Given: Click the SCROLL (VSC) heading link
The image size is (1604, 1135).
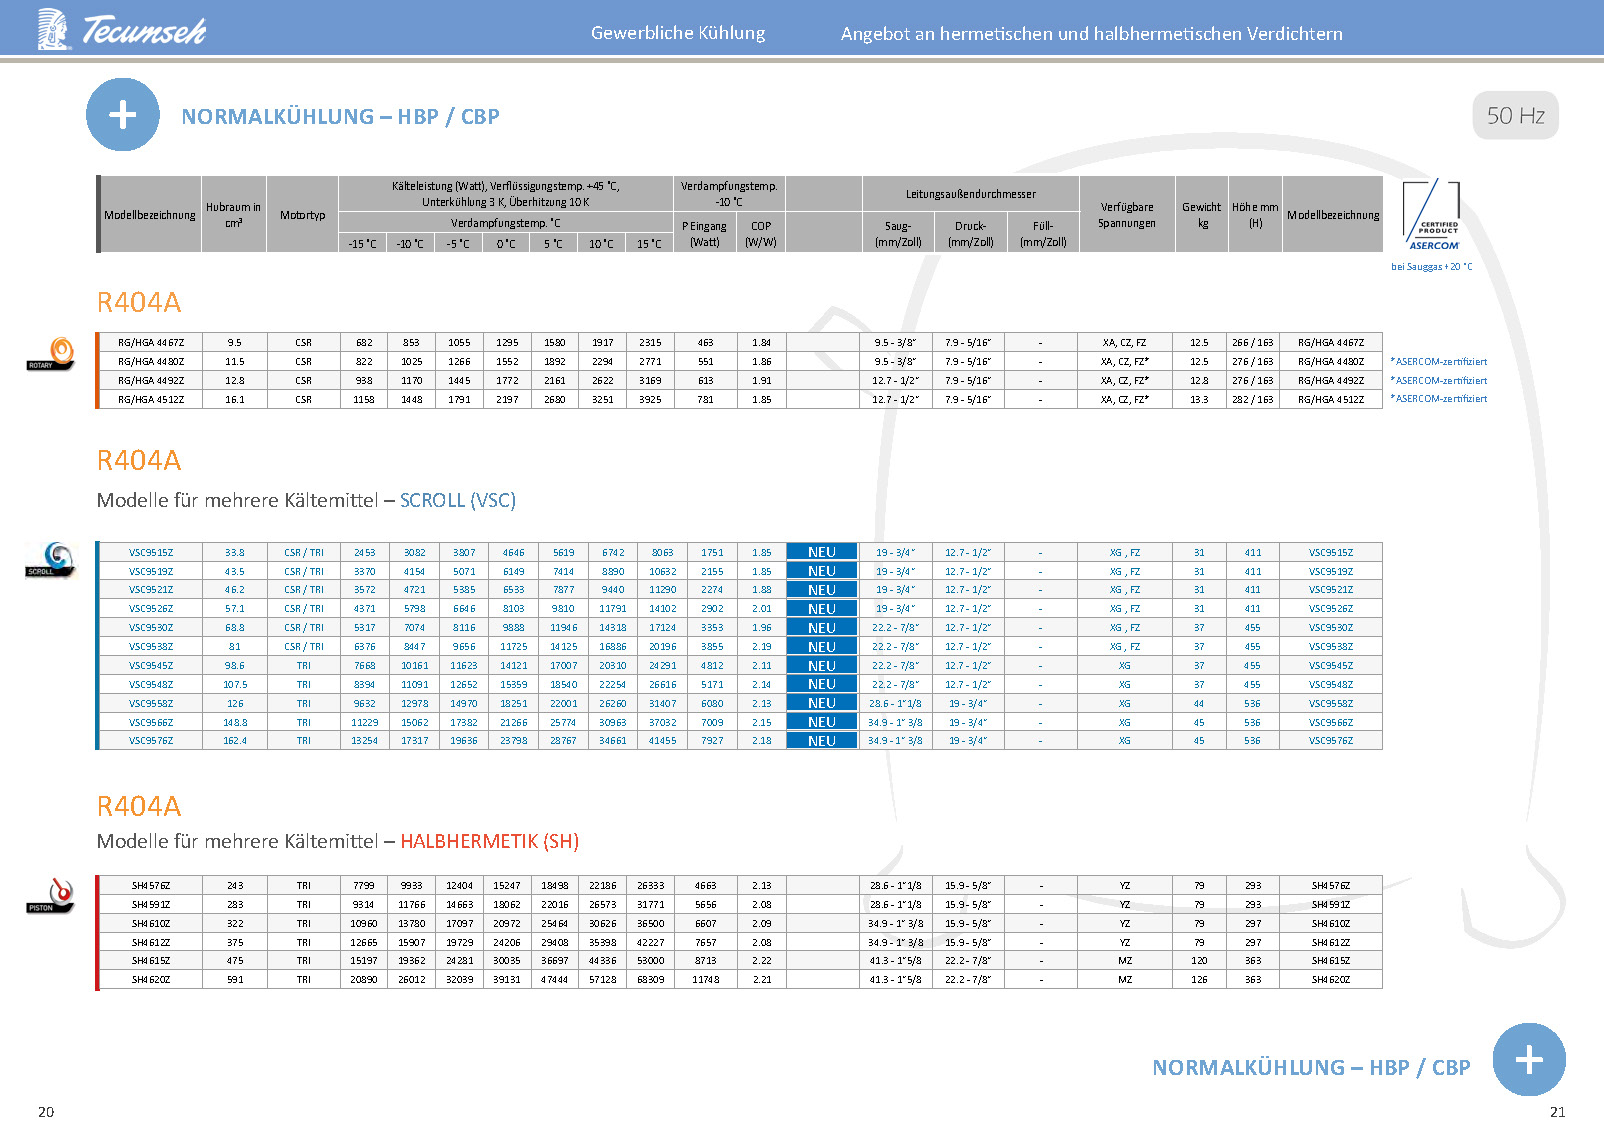Looking at the screenshot, I should pos(458,500).
